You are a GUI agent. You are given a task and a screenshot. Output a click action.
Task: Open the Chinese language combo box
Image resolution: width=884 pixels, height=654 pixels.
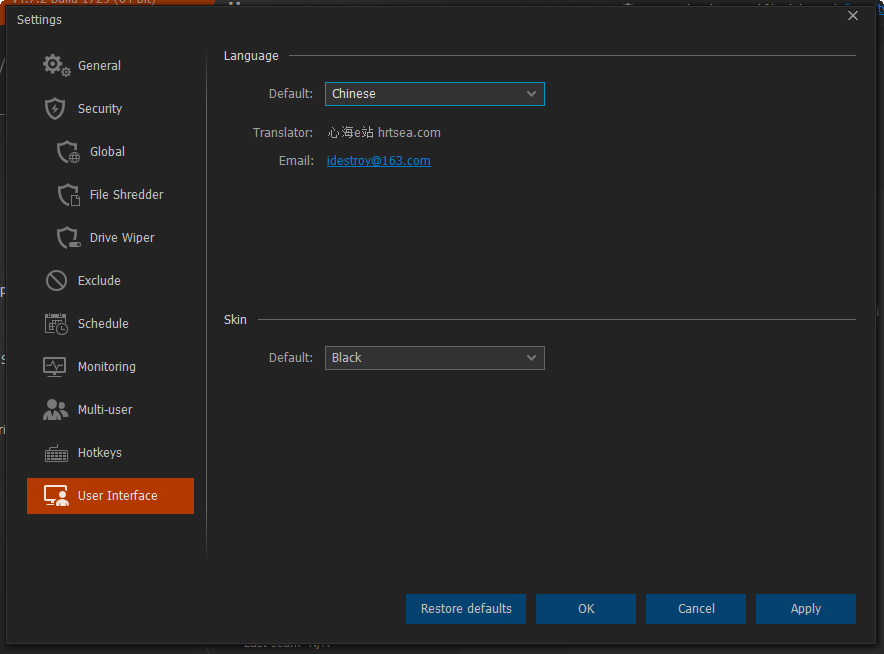pyautogui.click(x=435, y=94)
